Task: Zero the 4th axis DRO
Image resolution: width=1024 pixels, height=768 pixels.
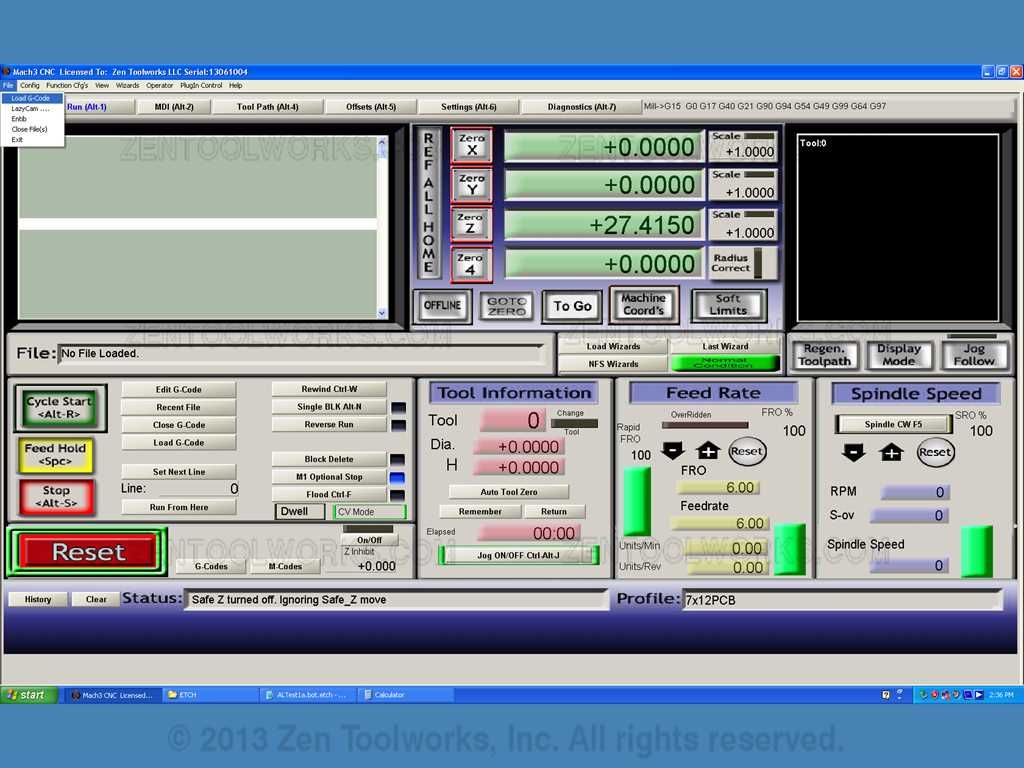Action: tap(471, 263)
